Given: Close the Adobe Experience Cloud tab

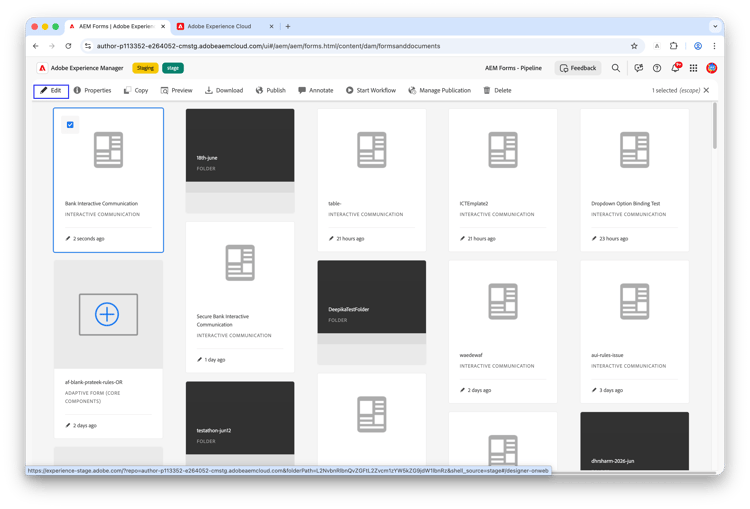Looking at the screenshot, I should click(x=271, y=26).
